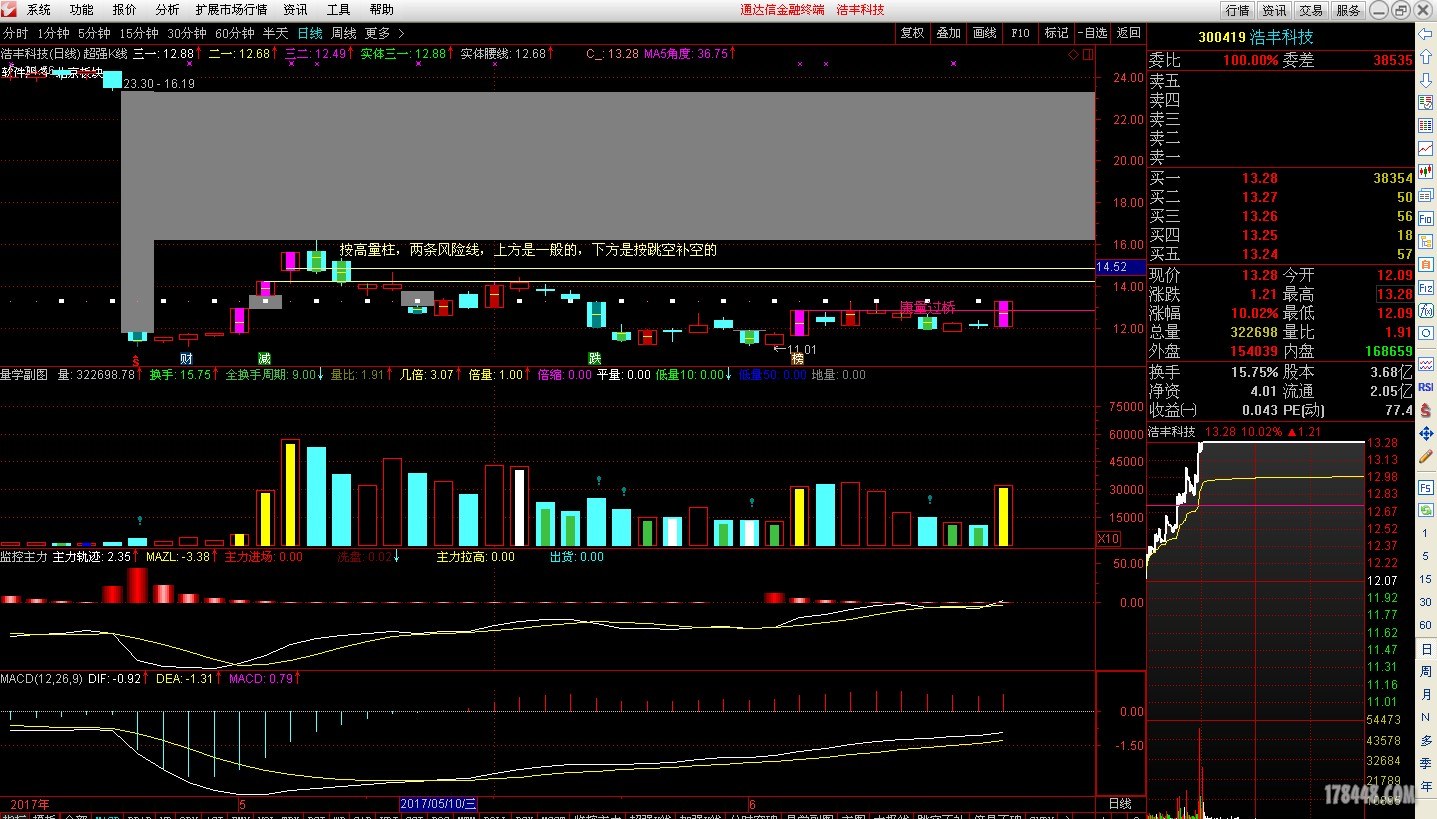Click the -自选 watchlist button
1437x819 pixels.
click(1093, 33)
